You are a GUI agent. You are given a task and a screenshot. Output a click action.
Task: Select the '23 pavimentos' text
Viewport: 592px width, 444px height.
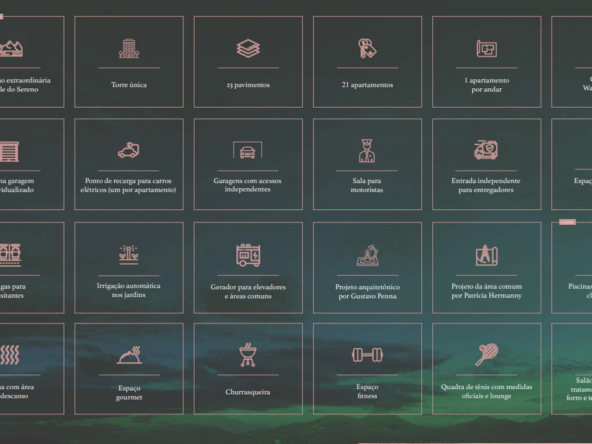coord(248,85)
